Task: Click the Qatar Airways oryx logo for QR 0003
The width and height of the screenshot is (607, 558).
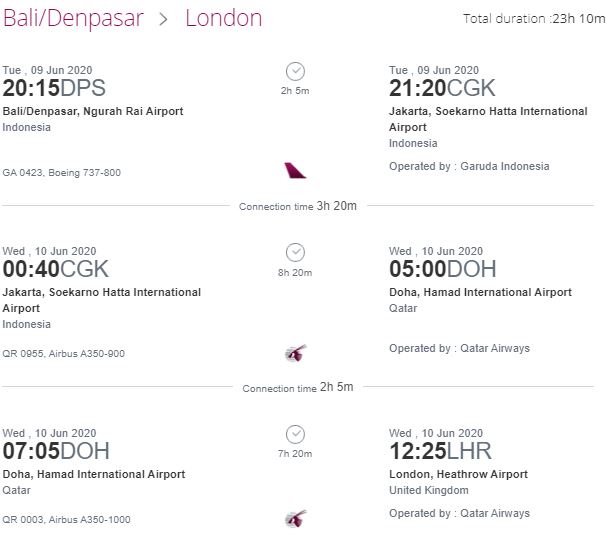Action: 296,519
